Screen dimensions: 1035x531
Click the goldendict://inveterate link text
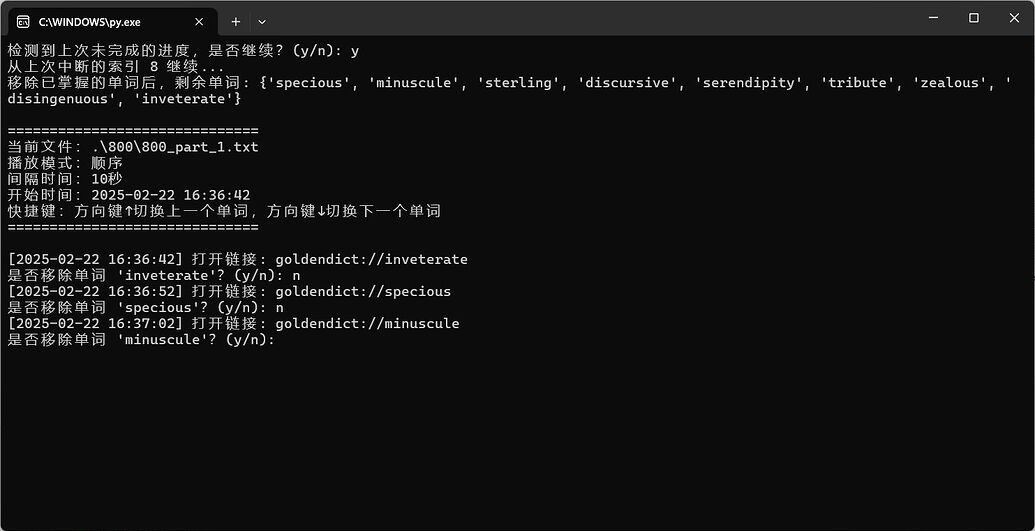tap(371, 260)
